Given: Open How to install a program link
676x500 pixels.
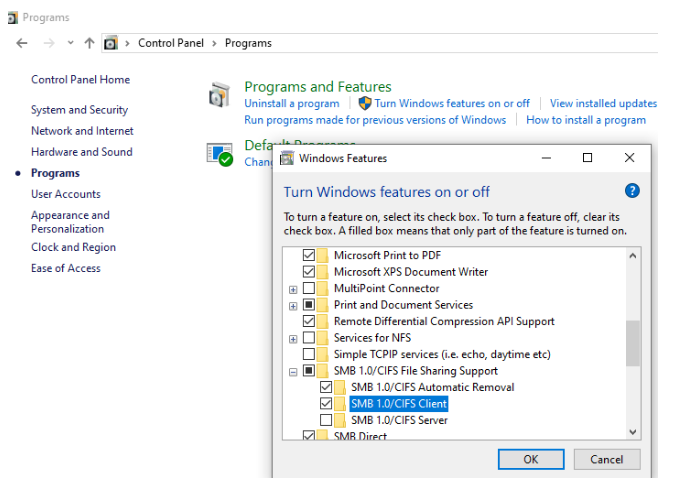Looking at the screenshot, I should 586,120.
